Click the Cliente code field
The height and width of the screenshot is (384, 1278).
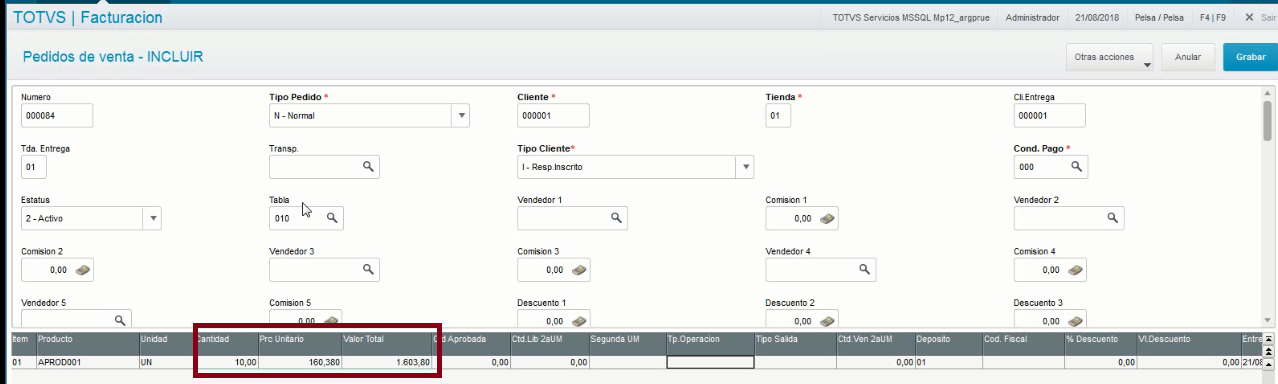(553, 115)
